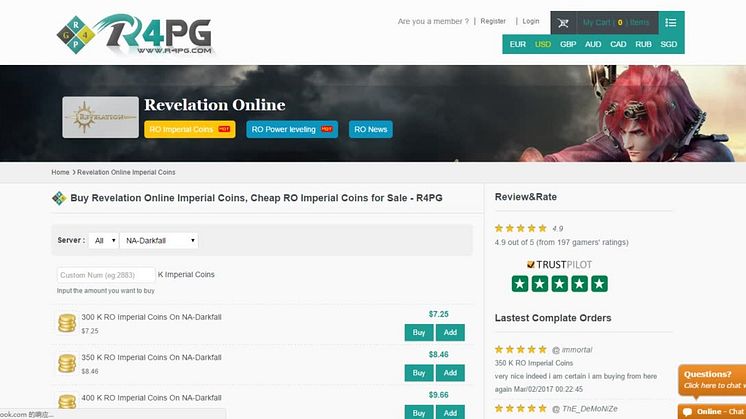The height and width of the screenshot is (419, 746).
Task: Click the gold coins icon for 350 K
Action: point(67,363)
